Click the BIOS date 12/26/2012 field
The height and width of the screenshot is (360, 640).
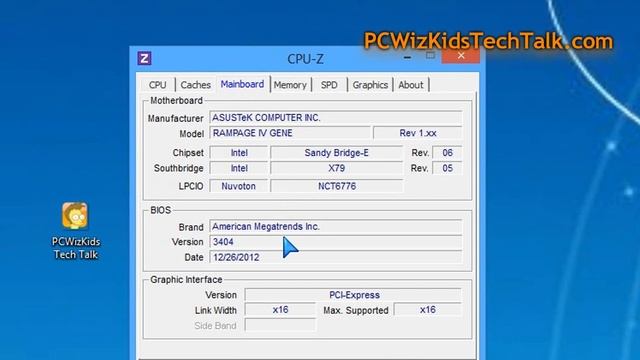(336, 257)
